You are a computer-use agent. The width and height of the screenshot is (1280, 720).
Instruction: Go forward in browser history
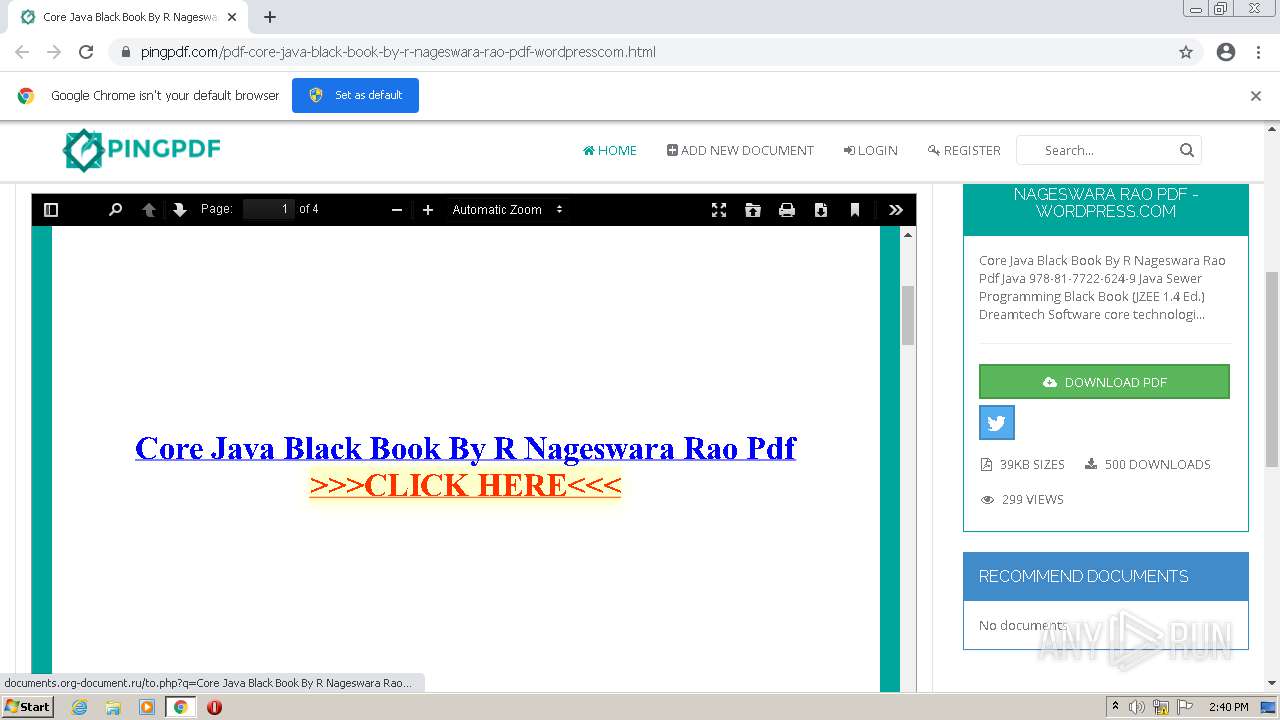pyautogui.click(x=54, y=52)
